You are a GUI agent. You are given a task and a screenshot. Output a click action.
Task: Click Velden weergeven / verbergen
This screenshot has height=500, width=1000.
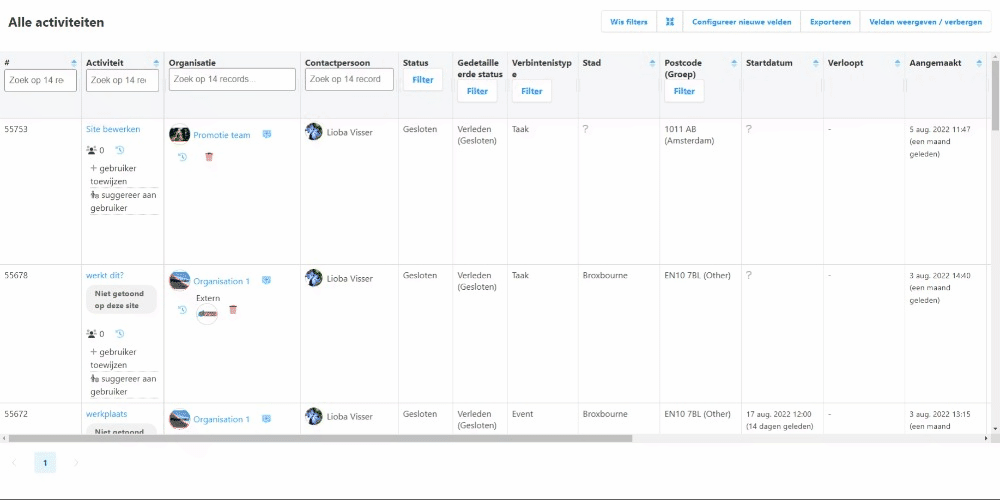pyautogui.click(x=925, y=22)
